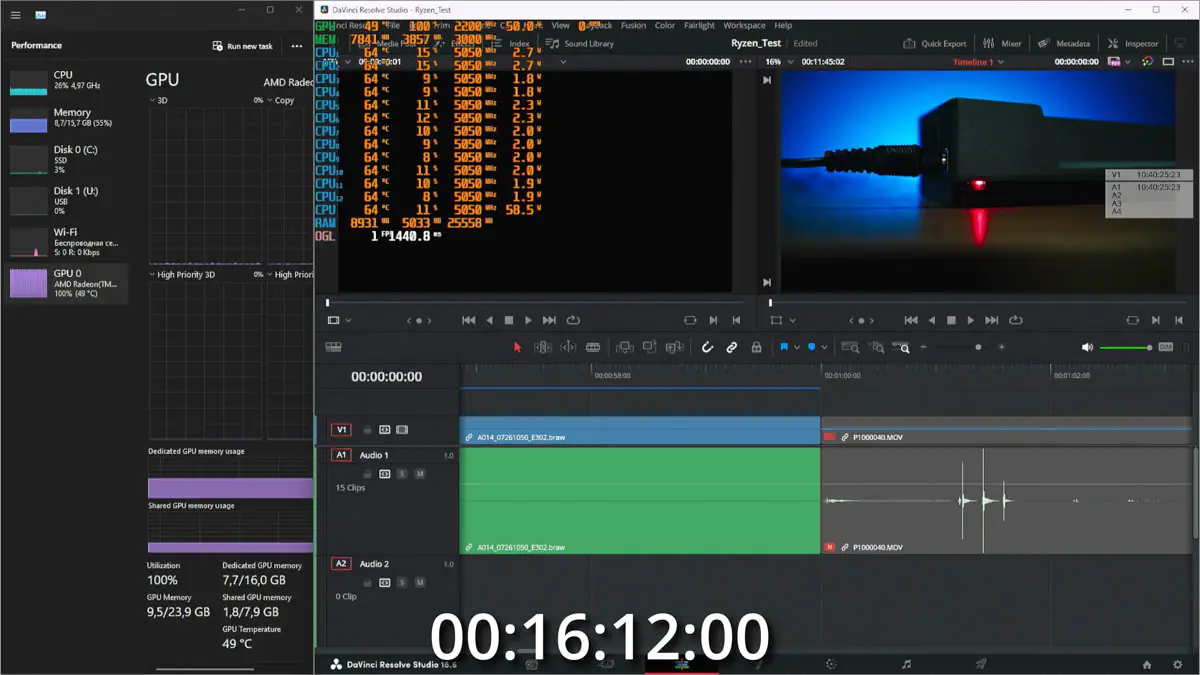Screen dimensions: 1200x675
Task: Activate the Dynamic Trim Mode tool
Action: 568,347
